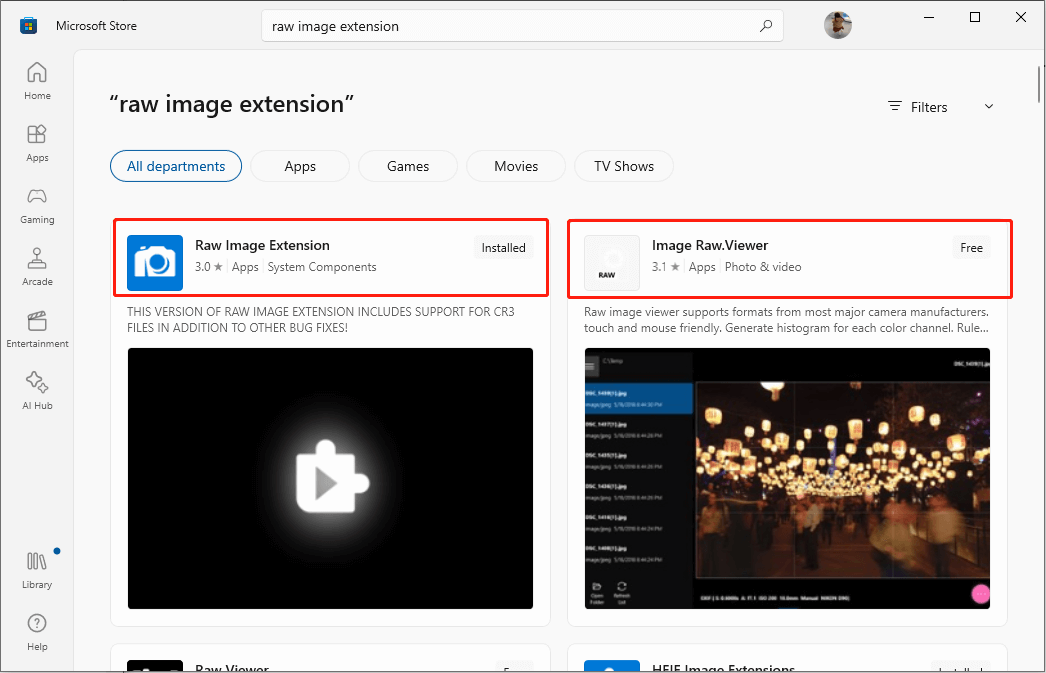Click the "raw image extension" results heading
The image size is (1046, 673).
[231, 104]
